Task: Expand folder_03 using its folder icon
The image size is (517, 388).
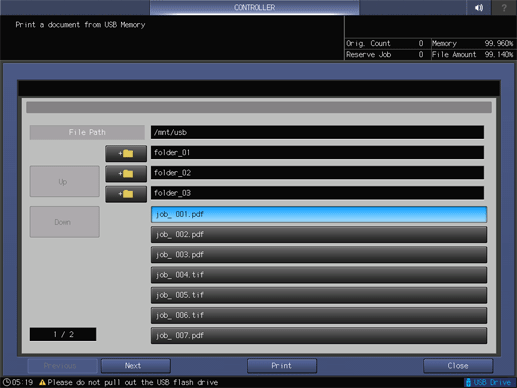Action: (x=126, y=194)
